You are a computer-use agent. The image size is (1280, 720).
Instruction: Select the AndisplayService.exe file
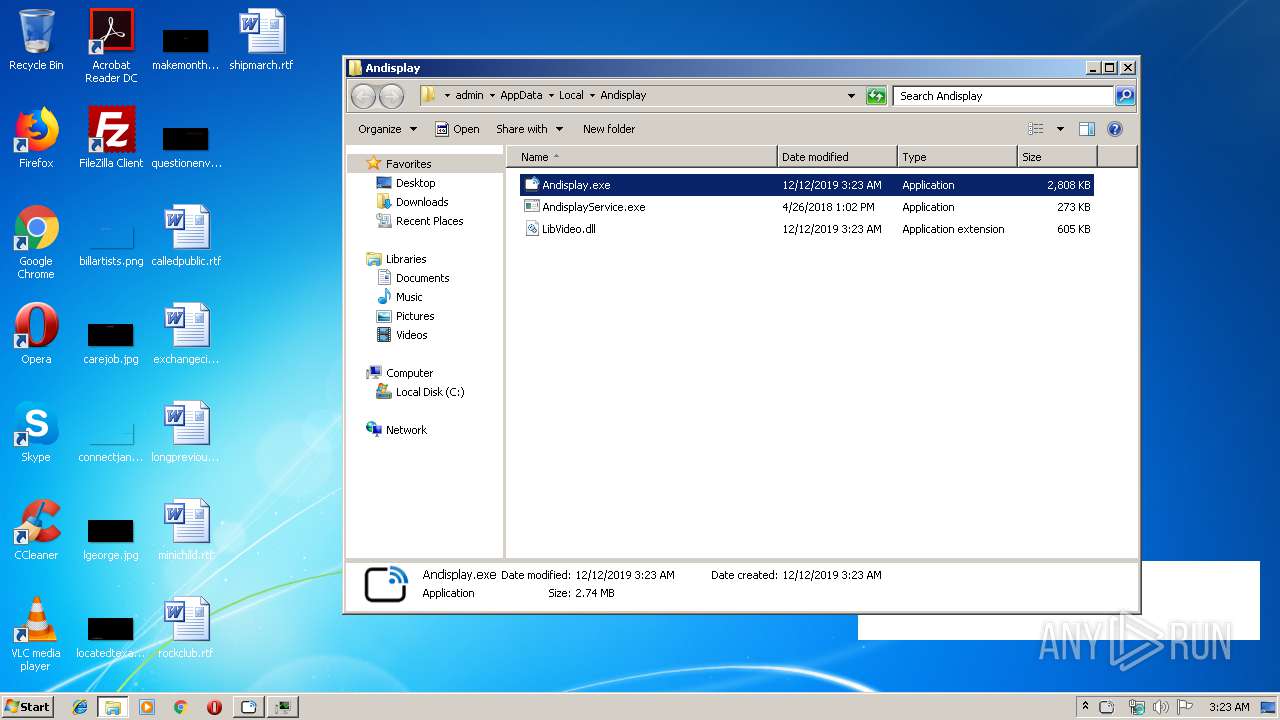[593, 207]
